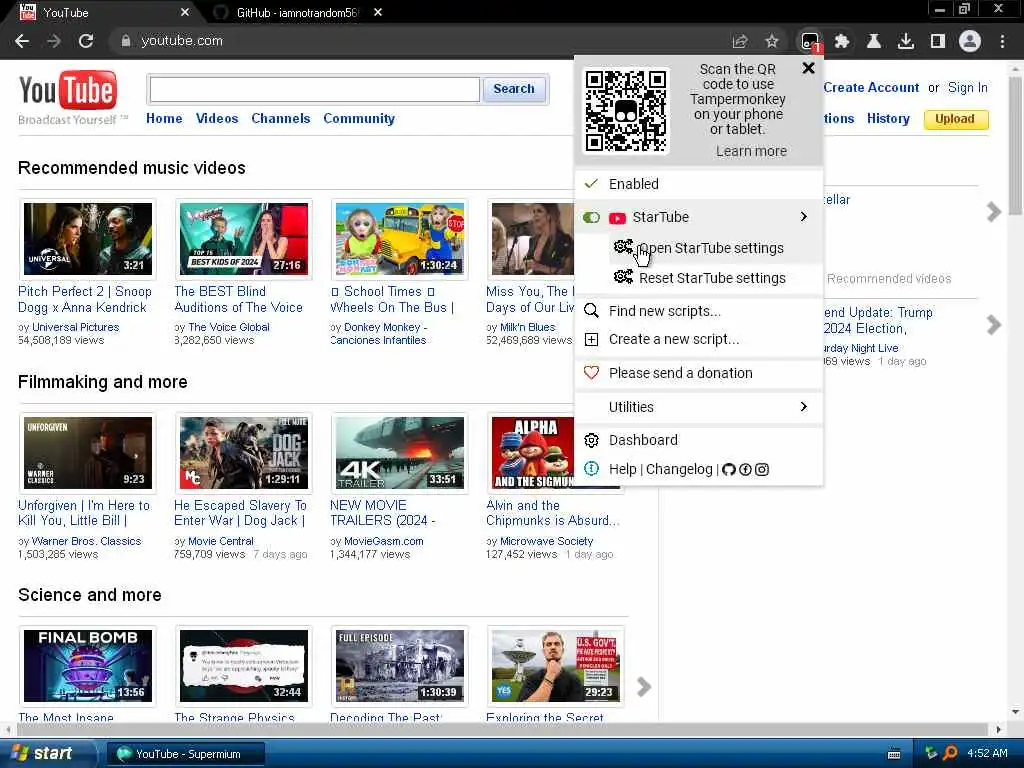This screenshot has width=1024, height=768.
Task: Open the Tampermonkey extension icon in toolbar
Action: point(810,41)
